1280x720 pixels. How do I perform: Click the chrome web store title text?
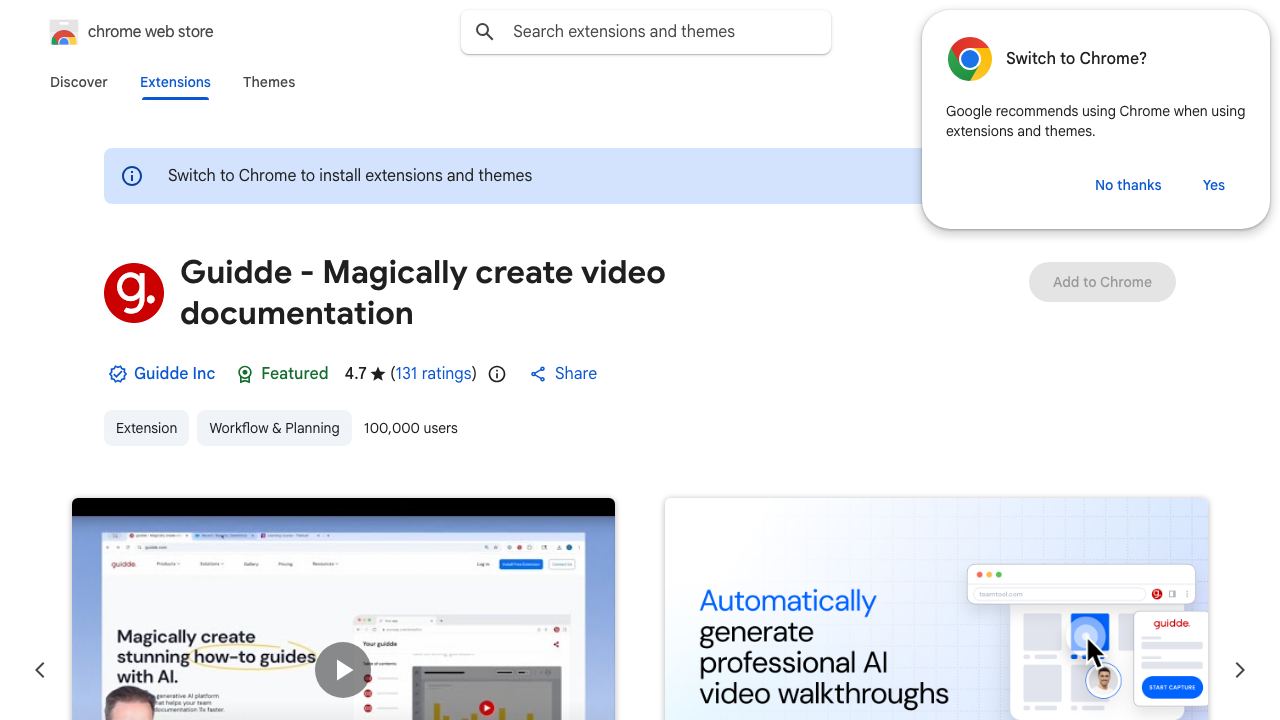[151, 32]
